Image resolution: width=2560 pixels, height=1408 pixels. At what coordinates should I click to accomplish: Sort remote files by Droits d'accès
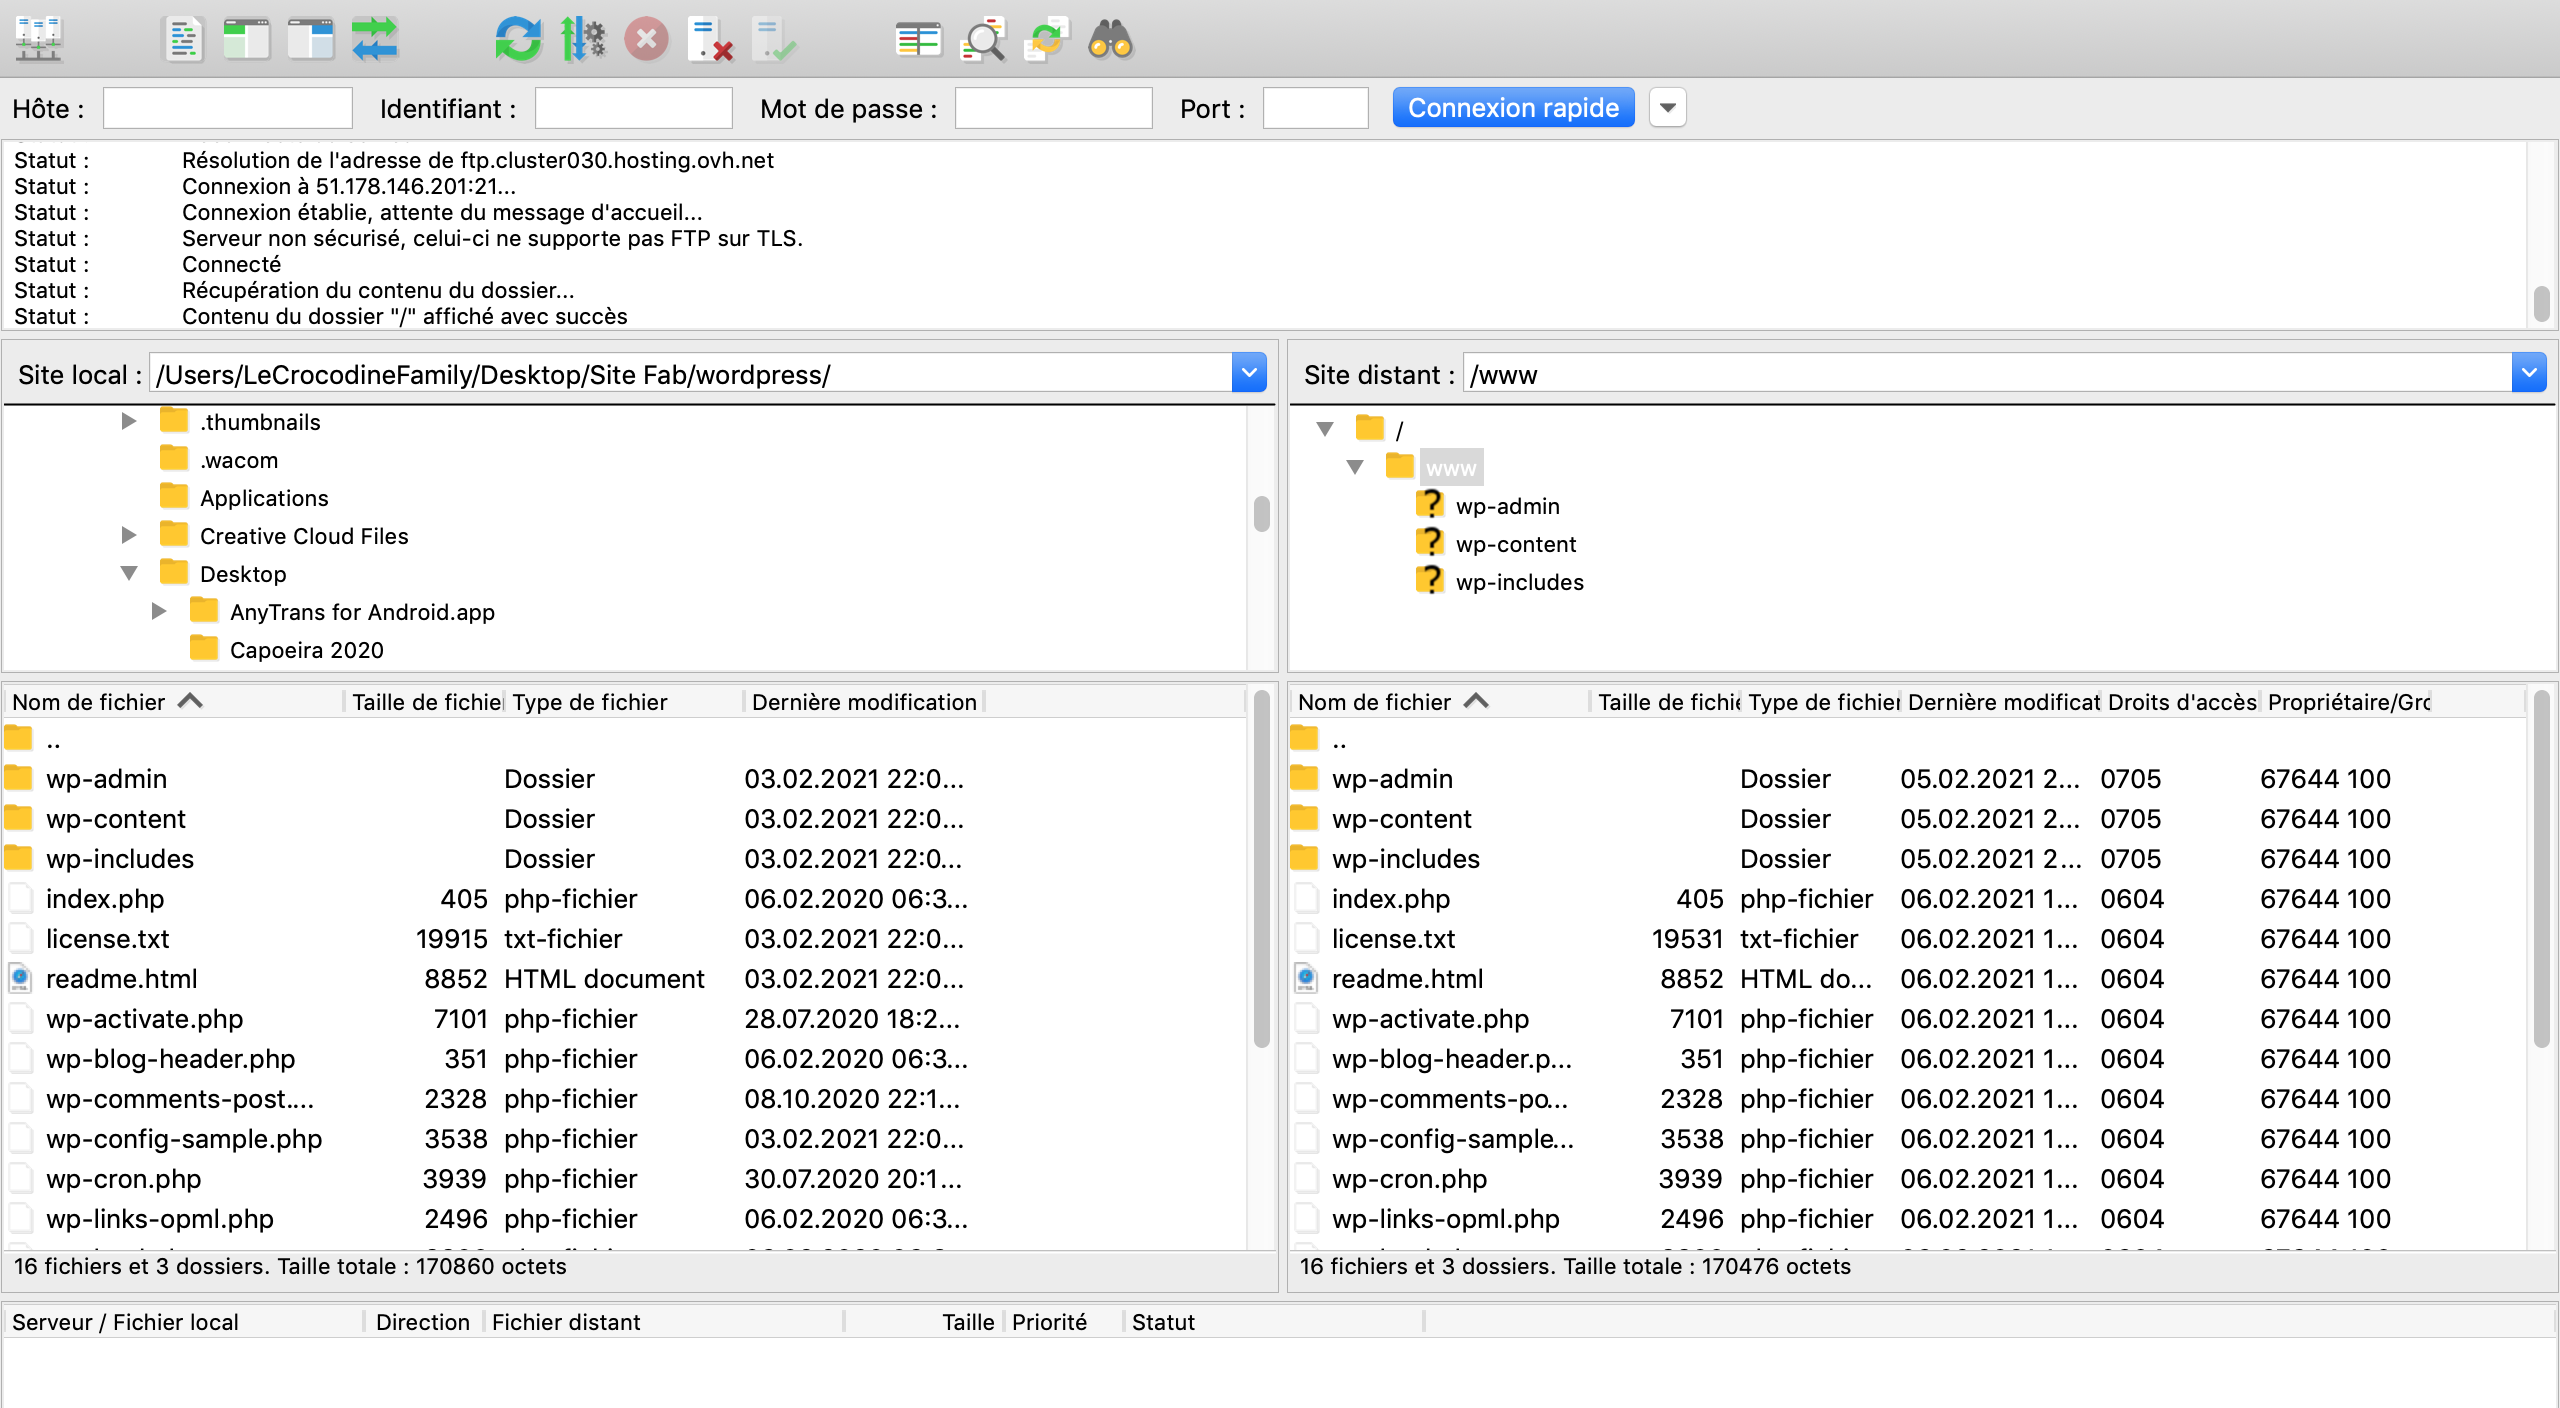point(2180,702)
